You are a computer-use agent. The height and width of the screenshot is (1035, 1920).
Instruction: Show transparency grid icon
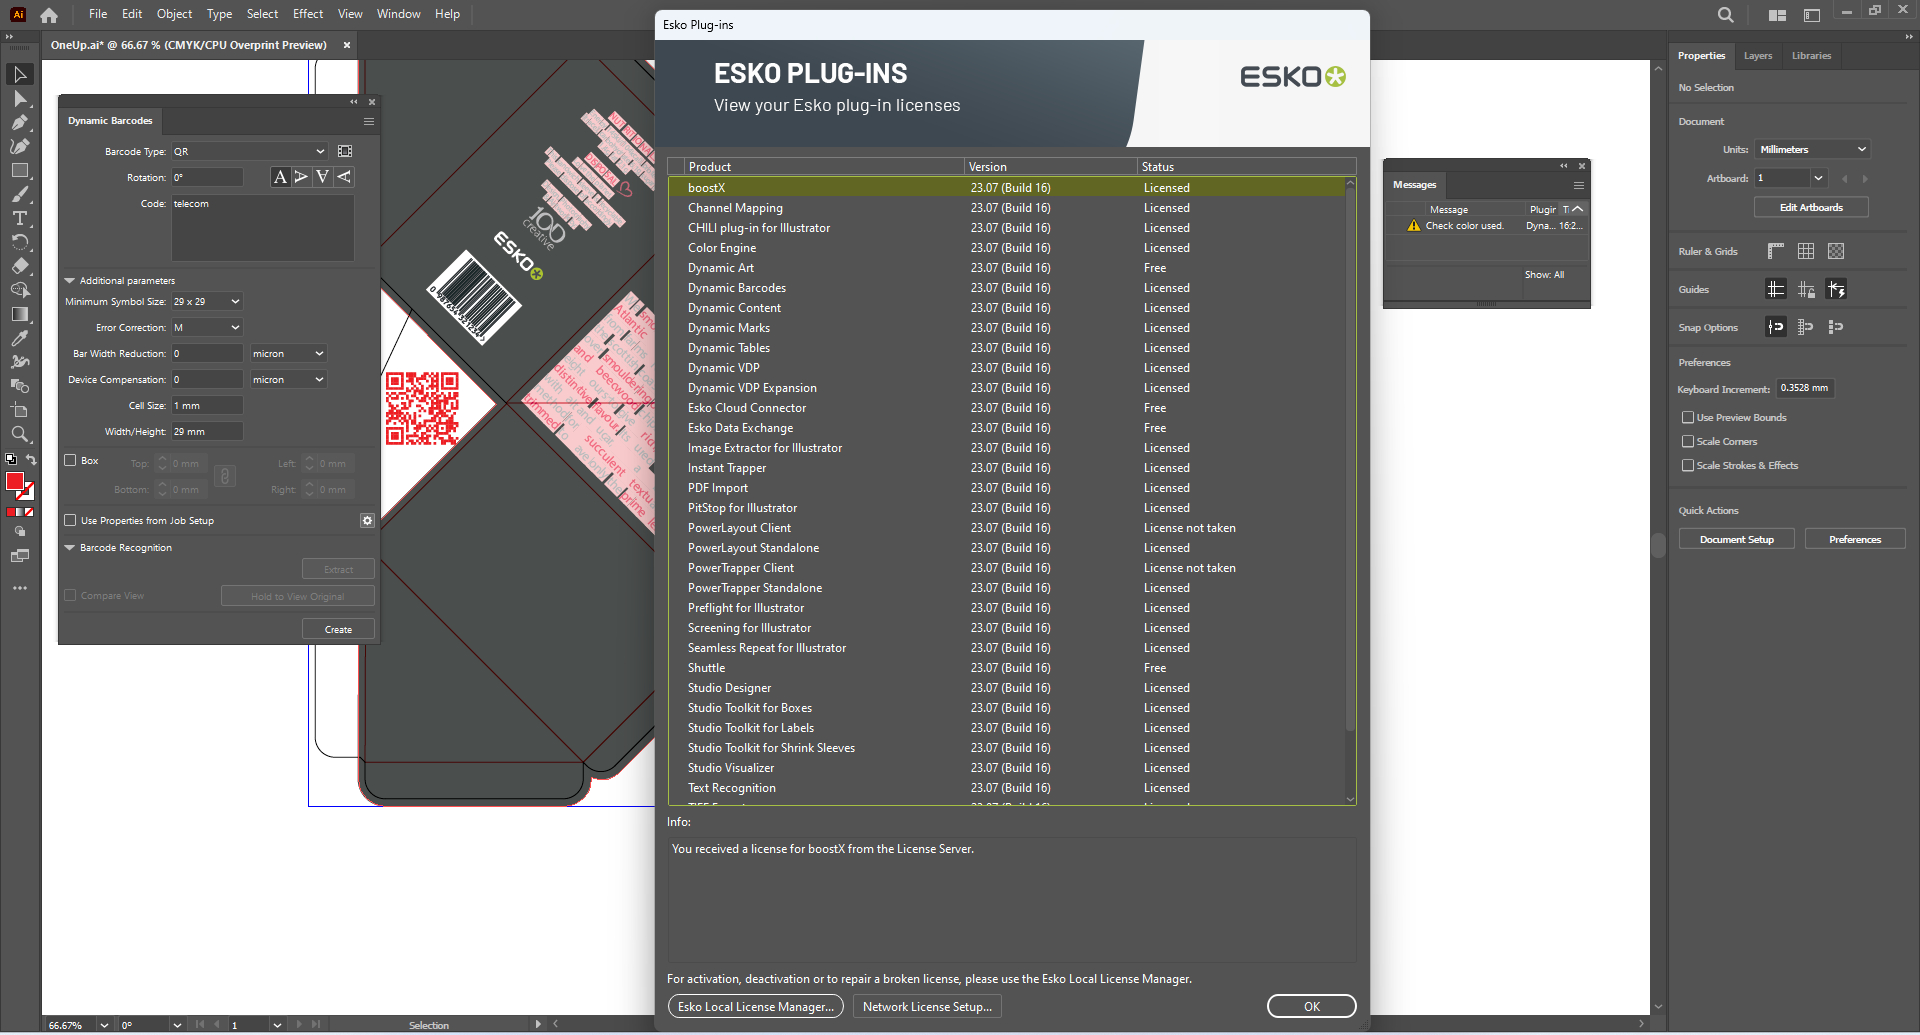click(1836, 251)
